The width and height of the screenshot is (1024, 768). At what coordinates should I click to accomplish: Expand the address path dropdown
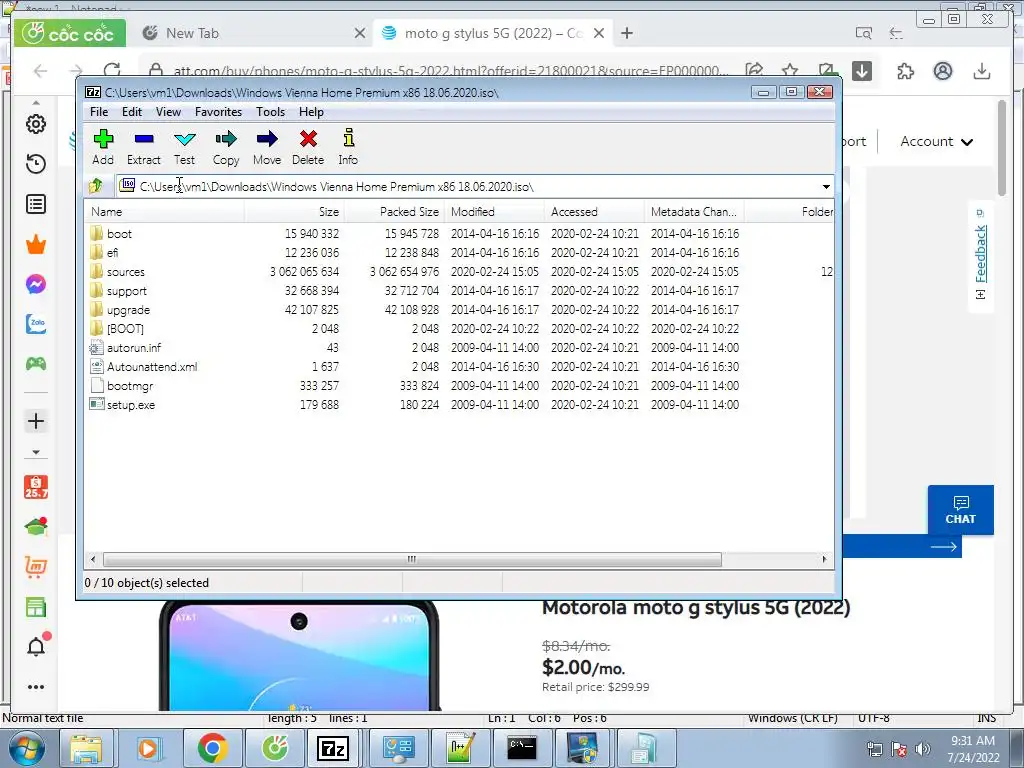click(x=826, y=187)
